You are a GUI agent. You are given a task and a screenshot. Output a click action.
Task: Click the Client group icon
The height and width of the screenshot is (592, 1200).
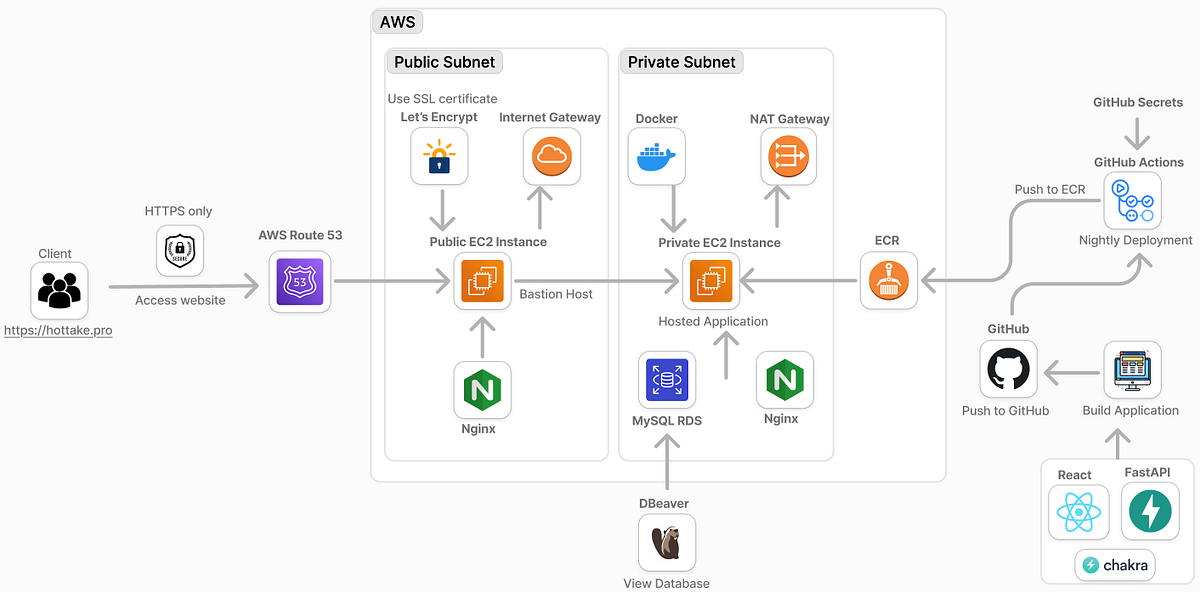tap(59, 290)
